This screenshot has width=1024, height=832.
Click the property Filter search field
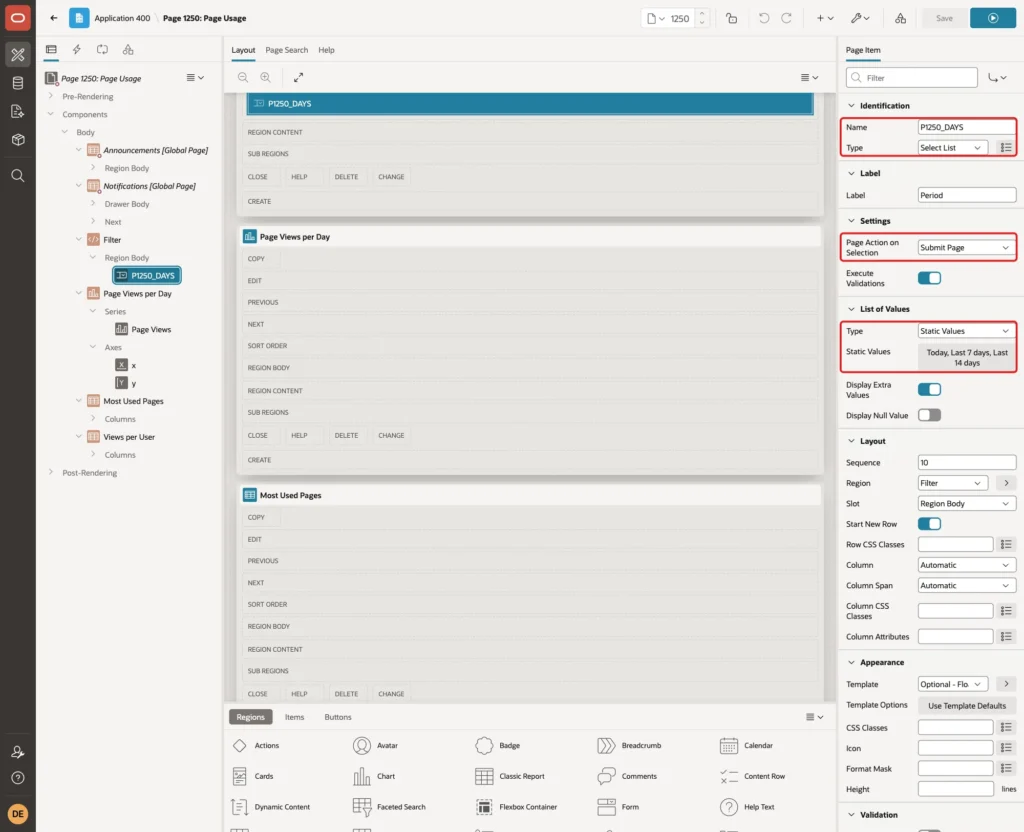(912, 78)
